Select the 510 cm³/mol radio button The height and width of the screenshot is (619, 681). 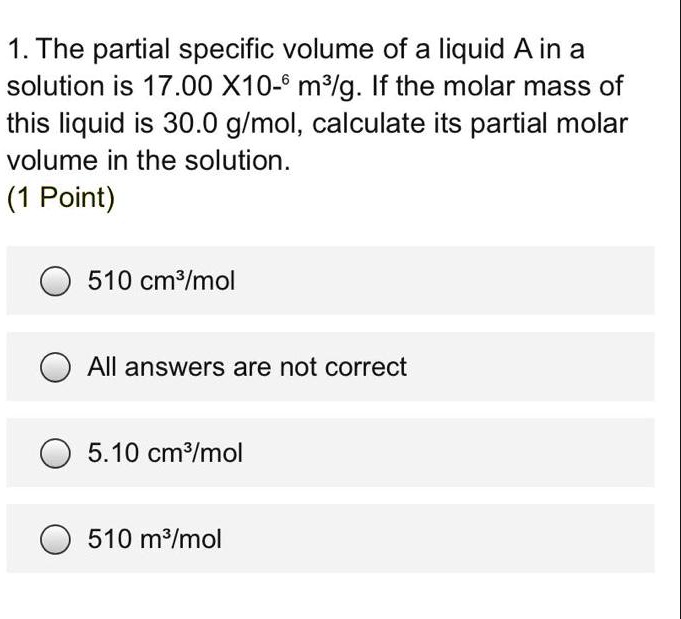(x=56, y=281)
